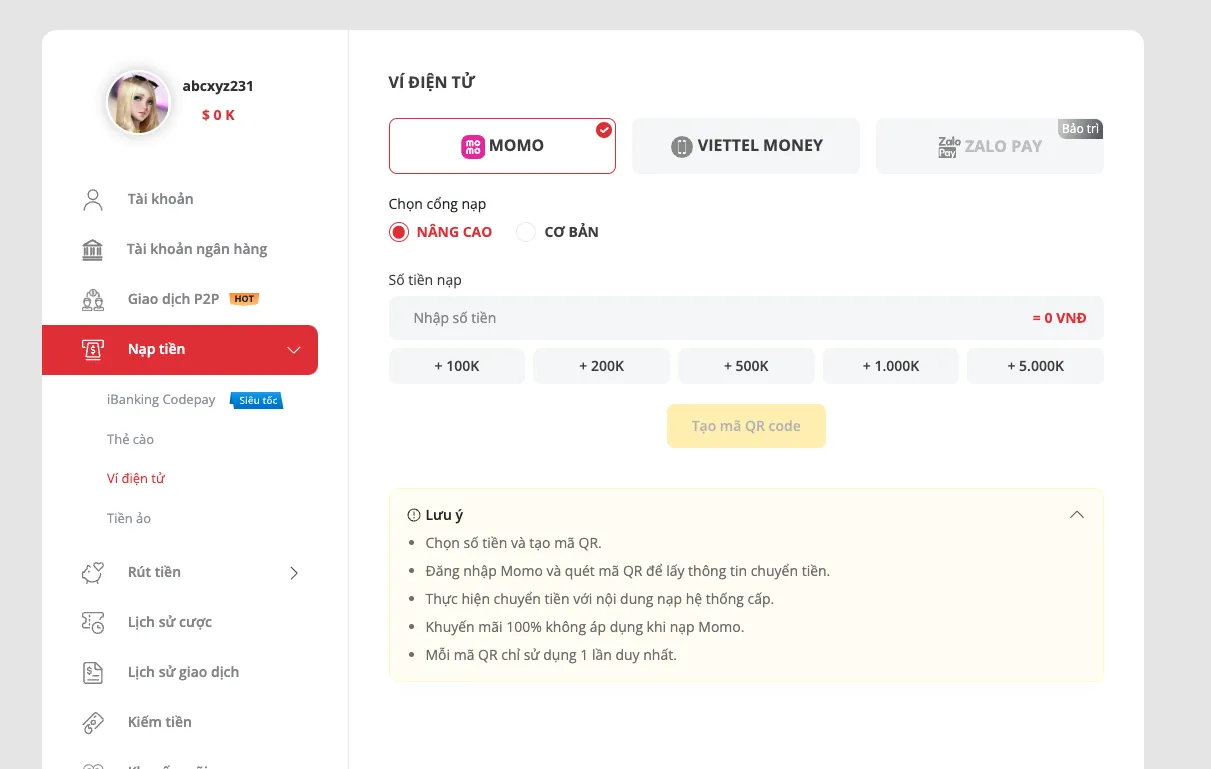Select the VIETTEL MONEY wallet tab
This screenshot has height=769, width=1211.
[746, 146]
